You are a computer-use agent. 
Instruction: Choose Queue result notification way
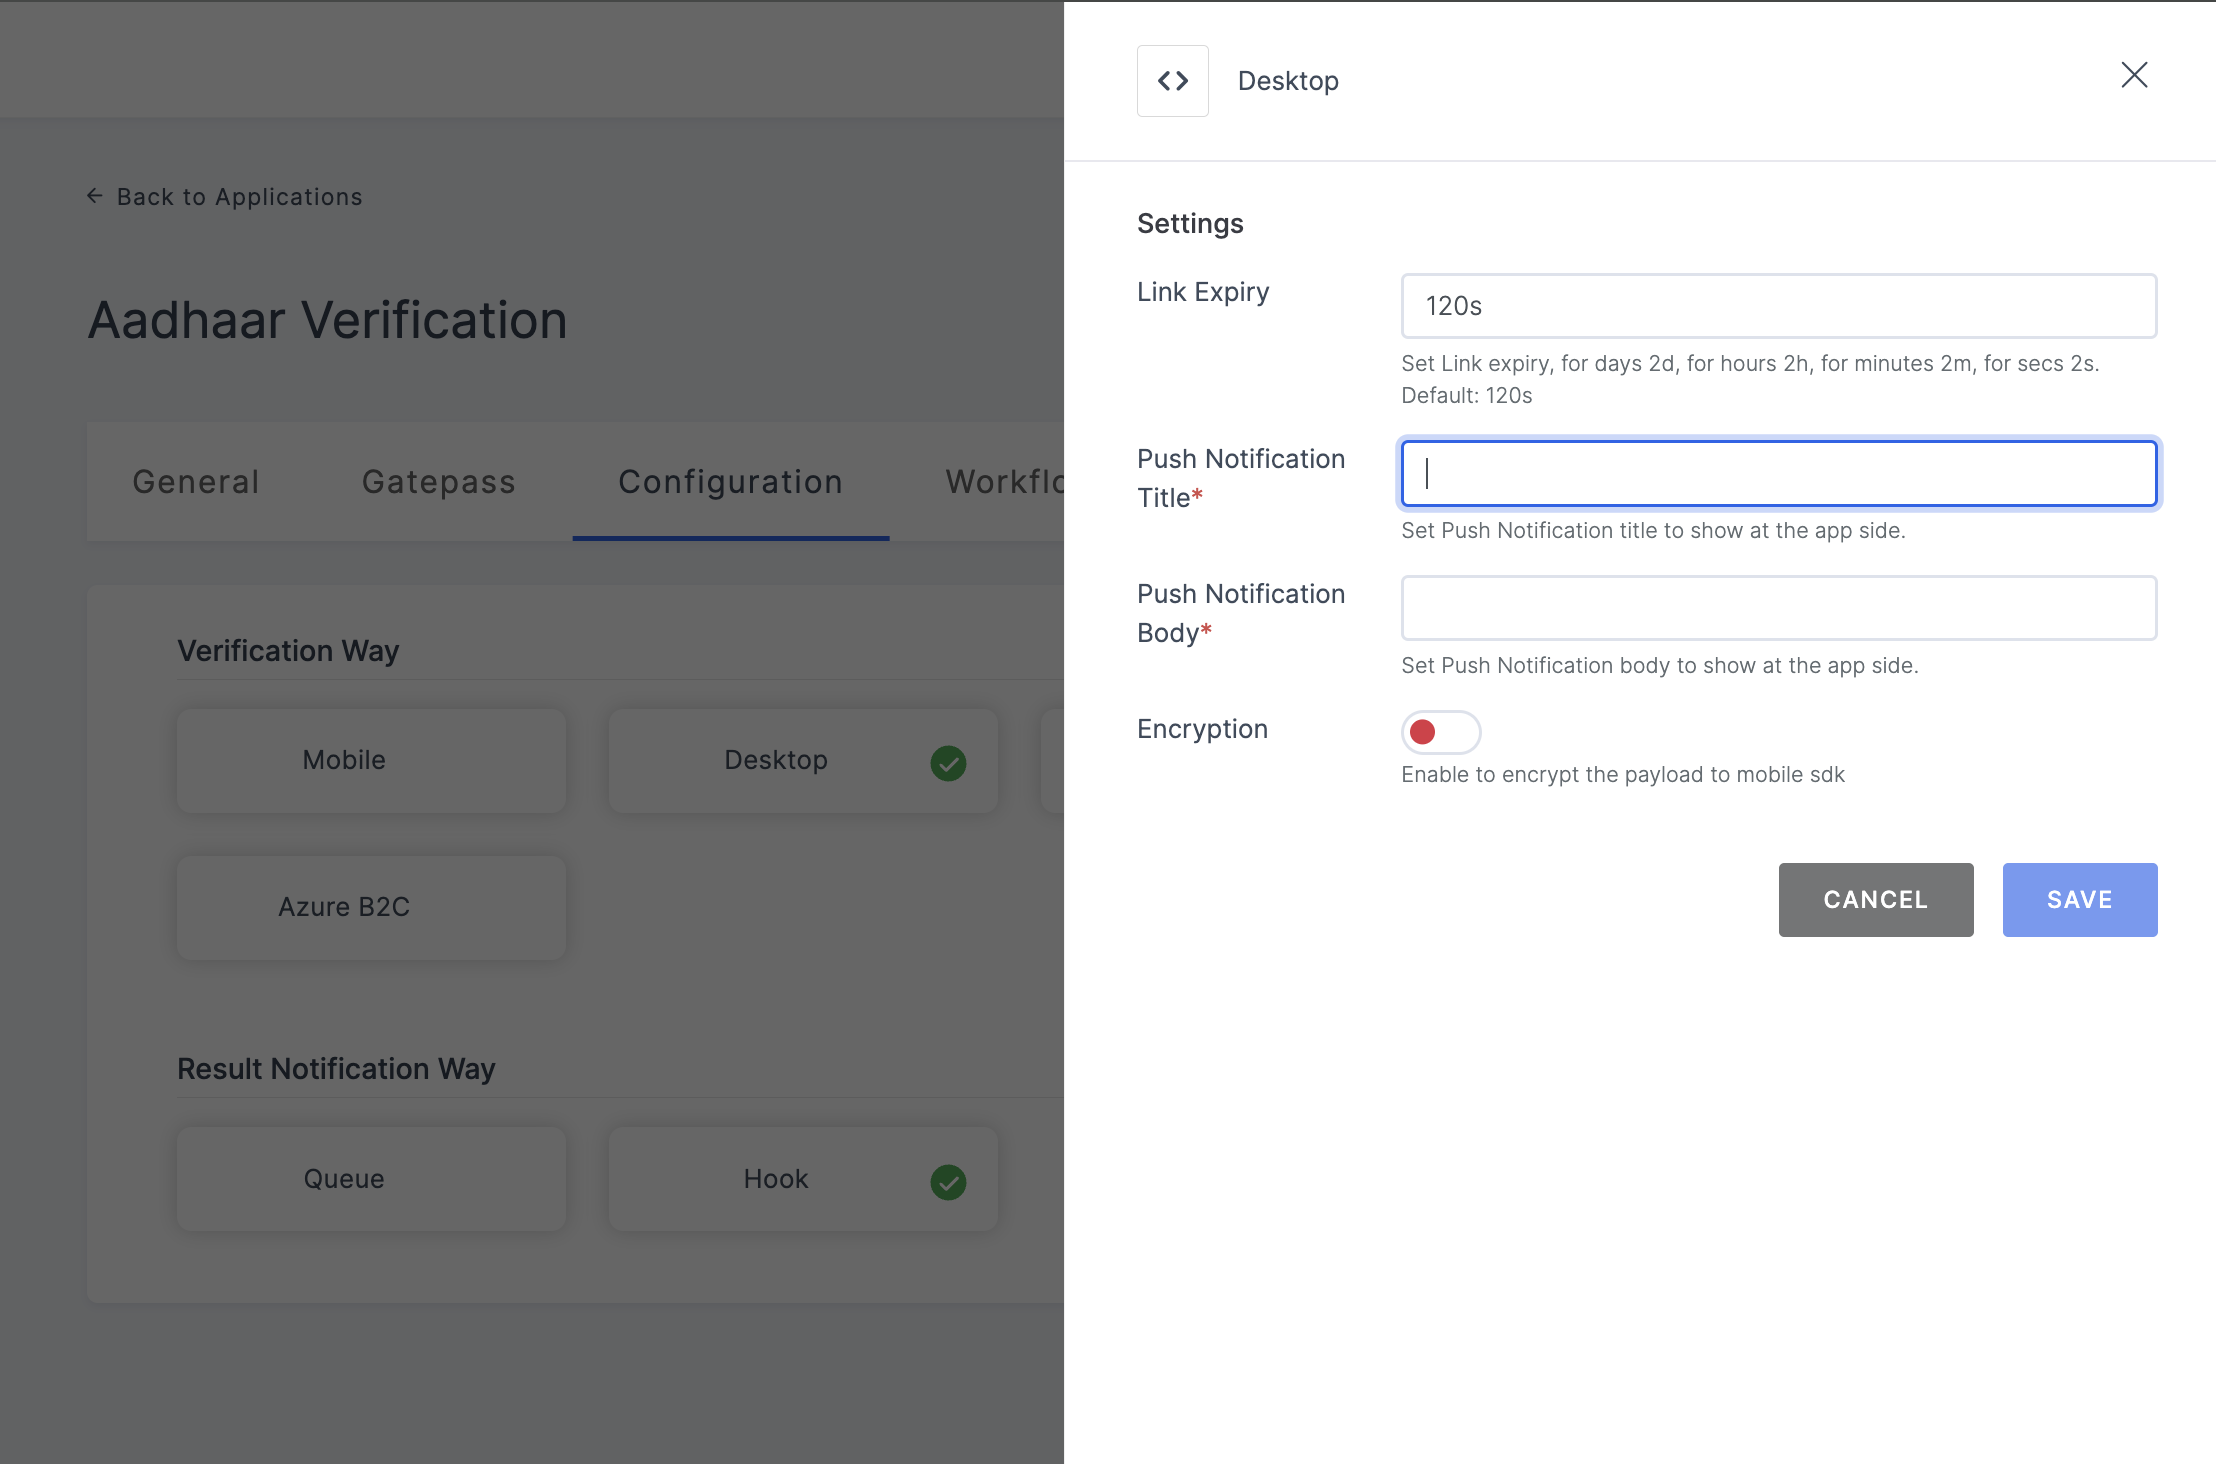[371, 1179]
